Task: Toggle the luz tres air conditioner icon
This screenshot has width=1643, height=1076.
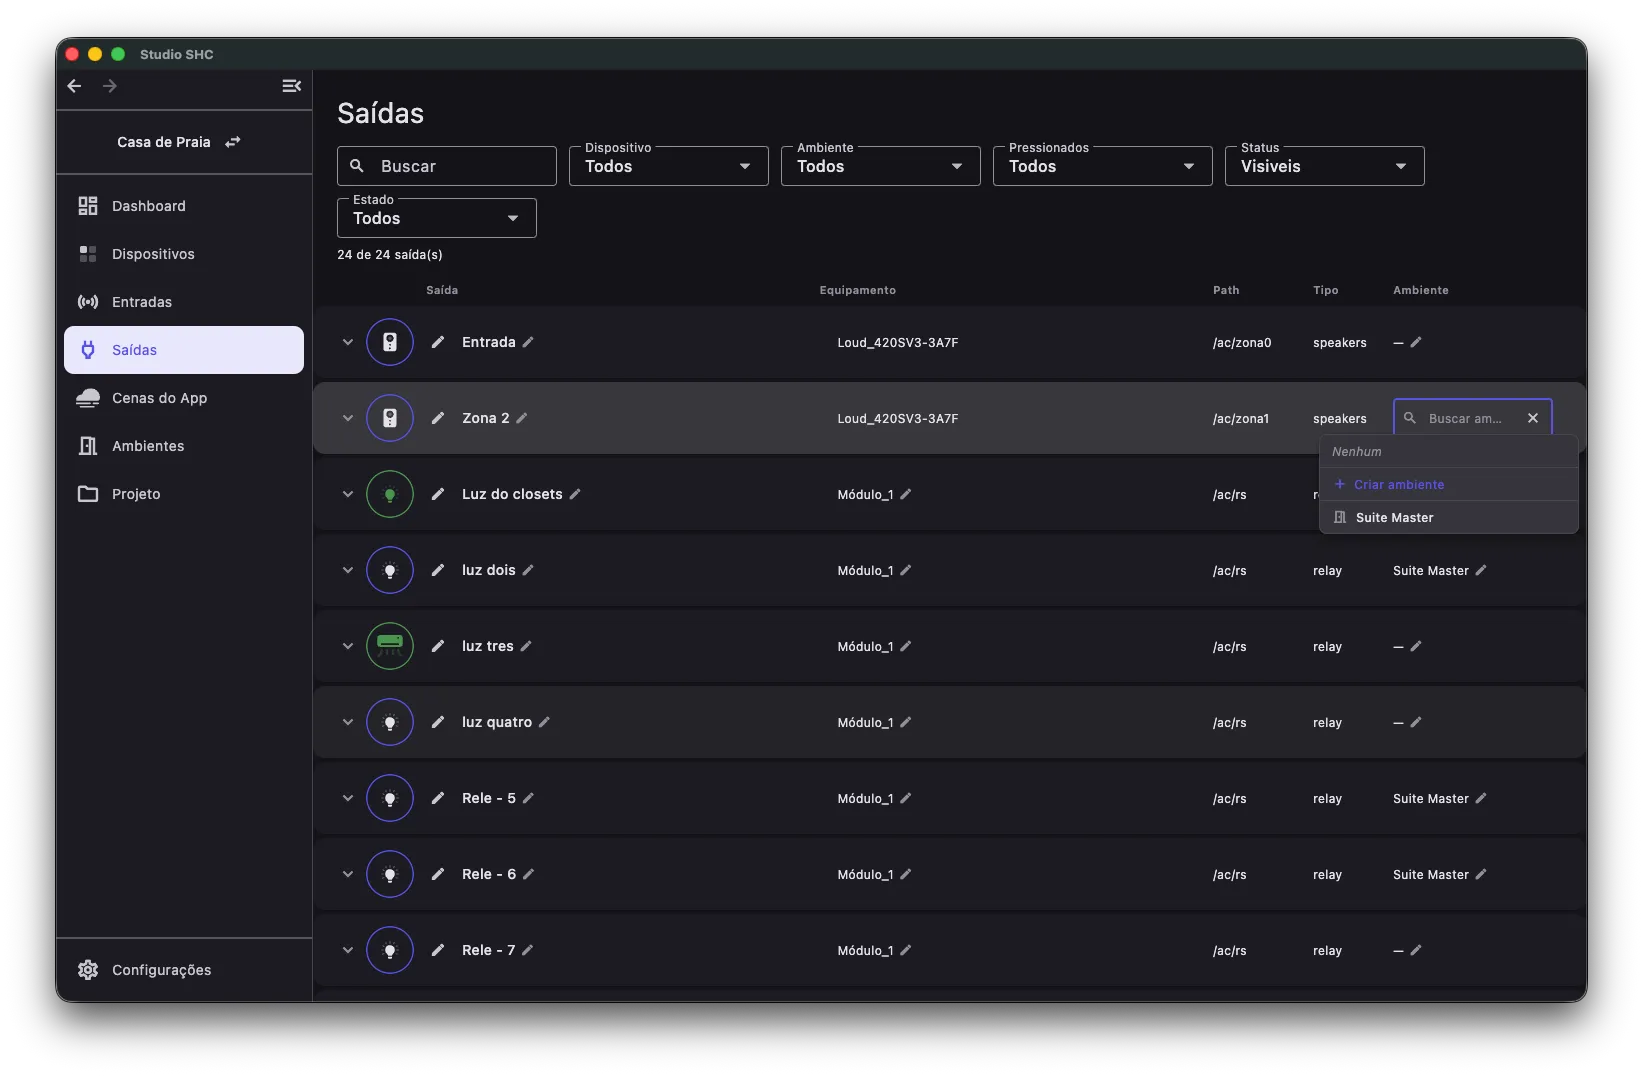Action: (390, 646)
